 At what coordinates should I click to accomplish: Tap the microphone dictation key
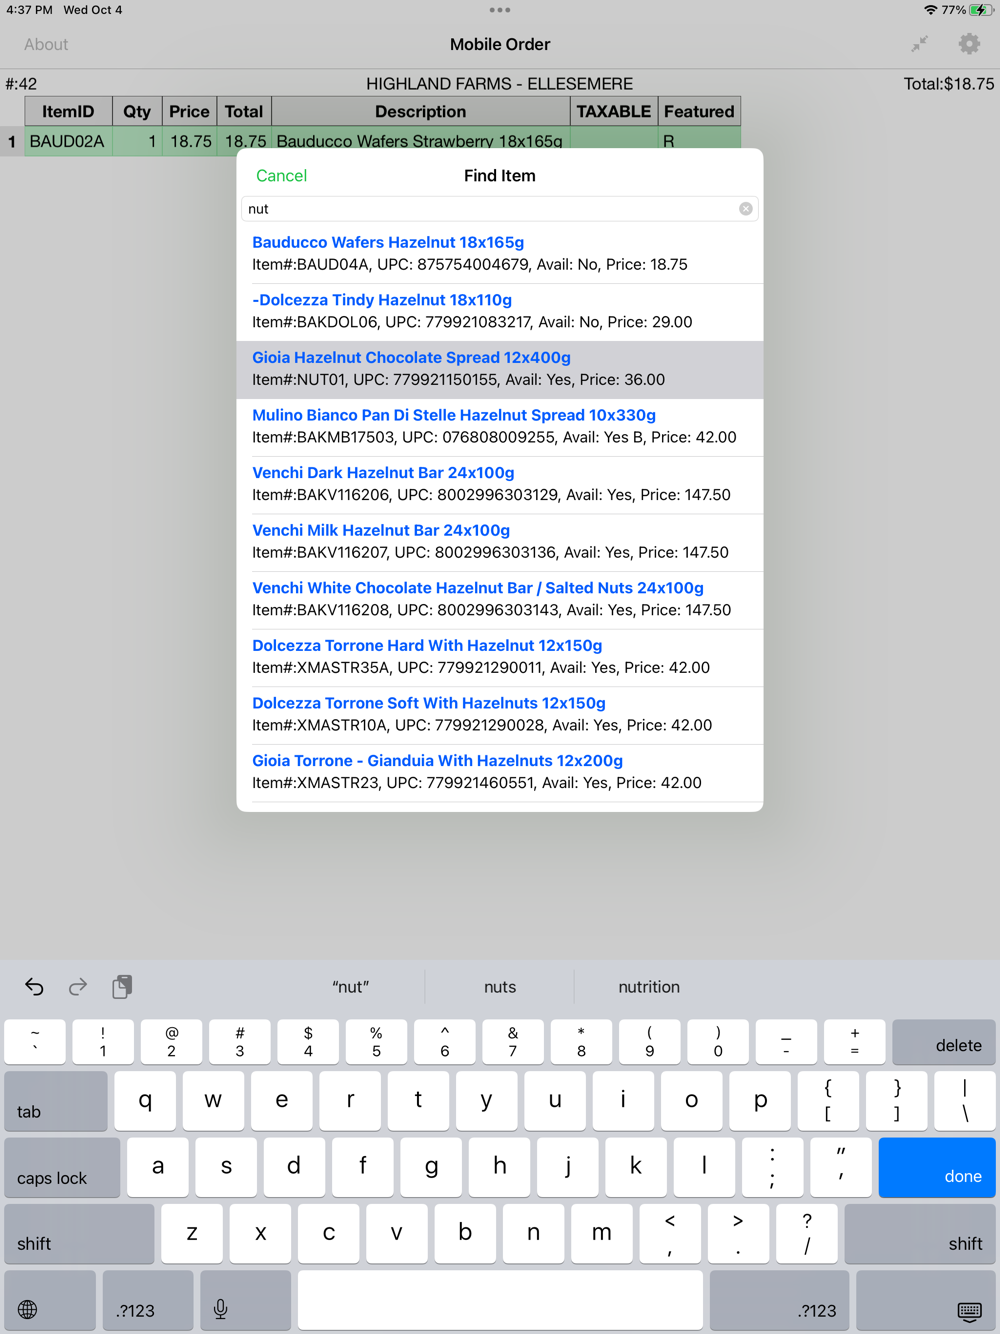point(246,1301)
